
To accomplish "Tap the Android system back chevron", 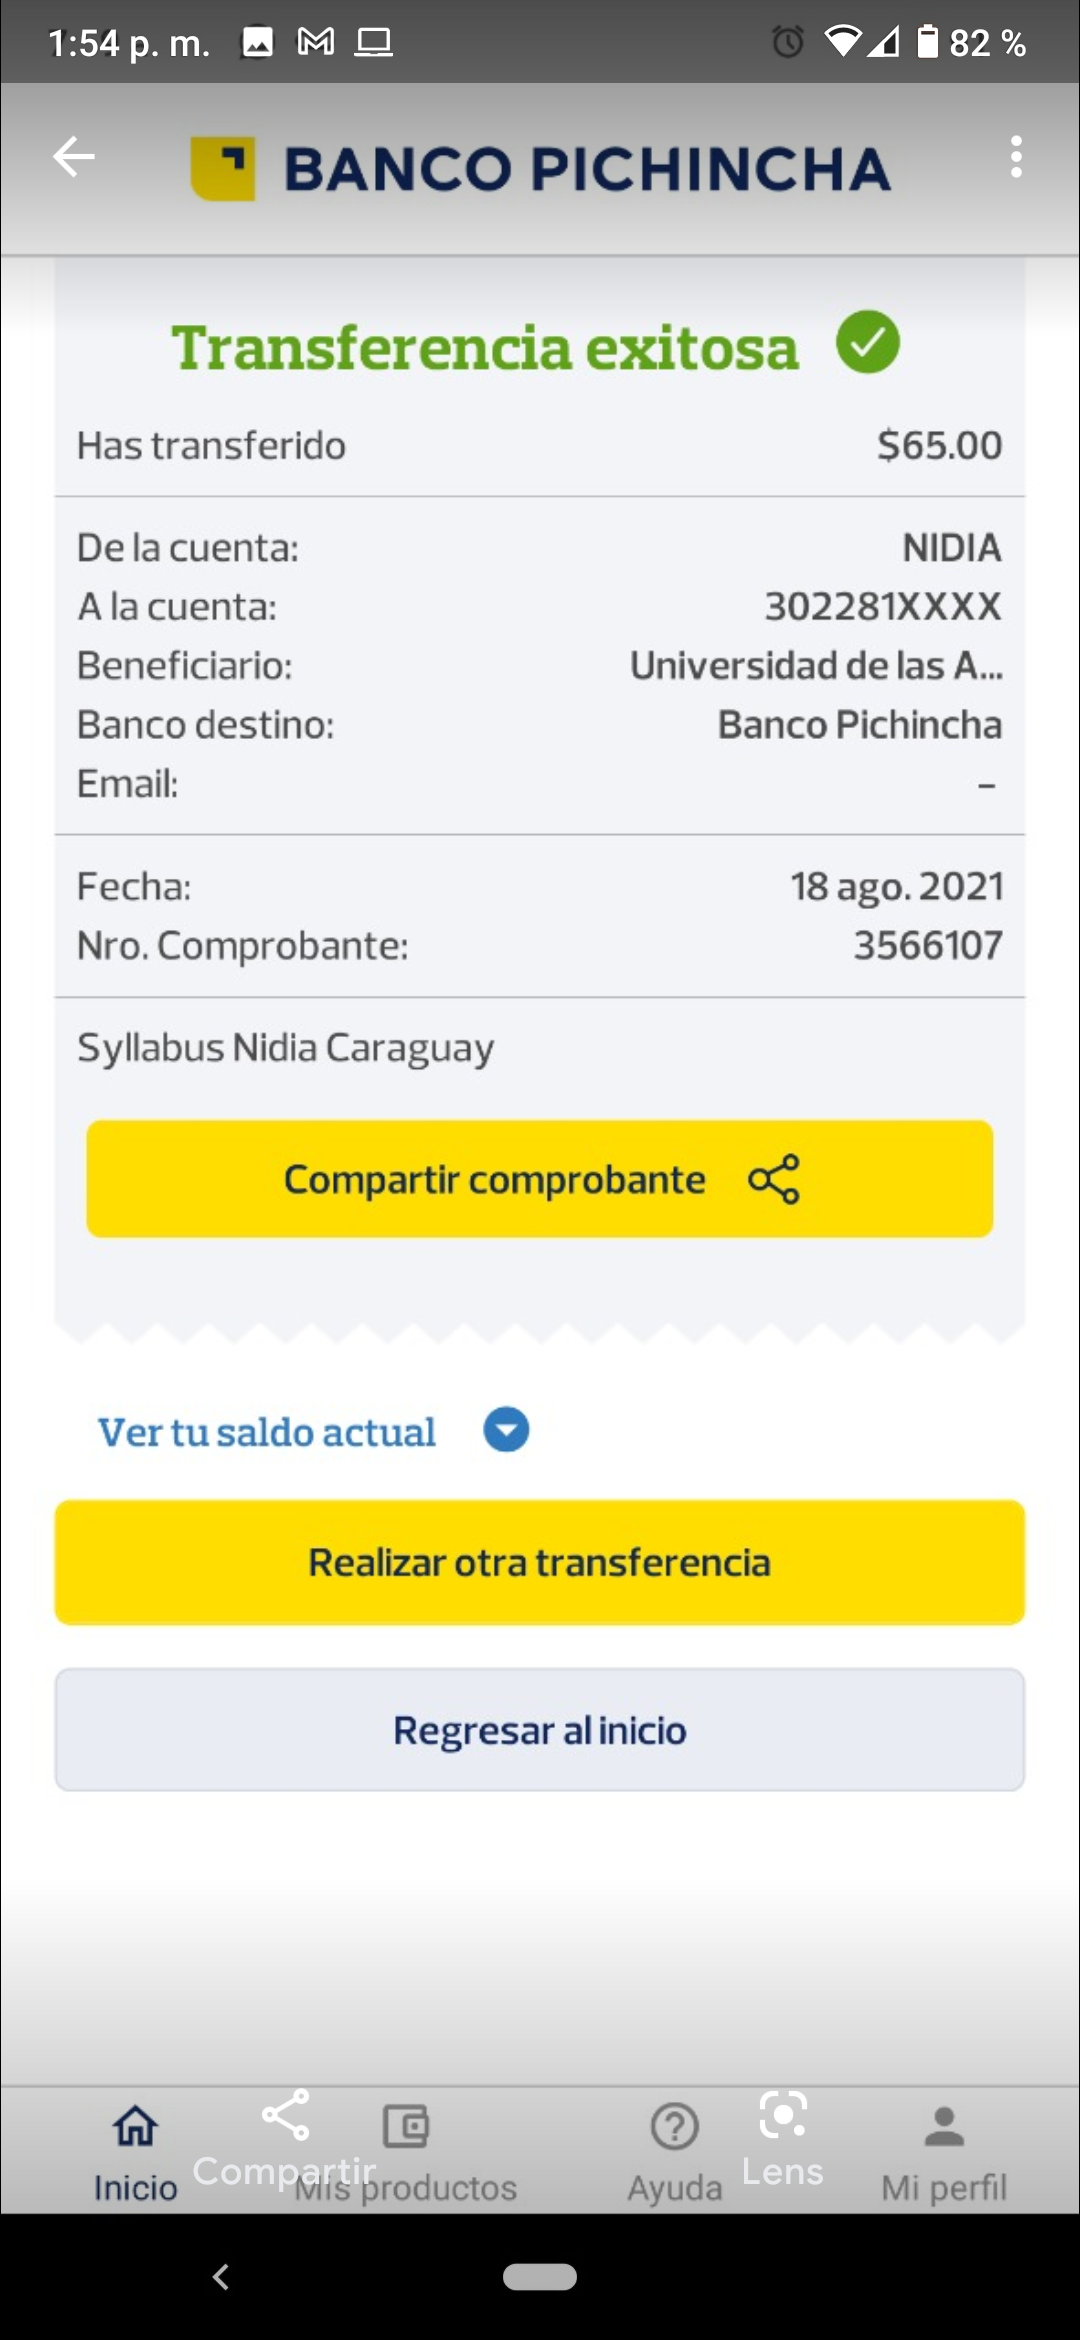I will tap(221, 2277).
